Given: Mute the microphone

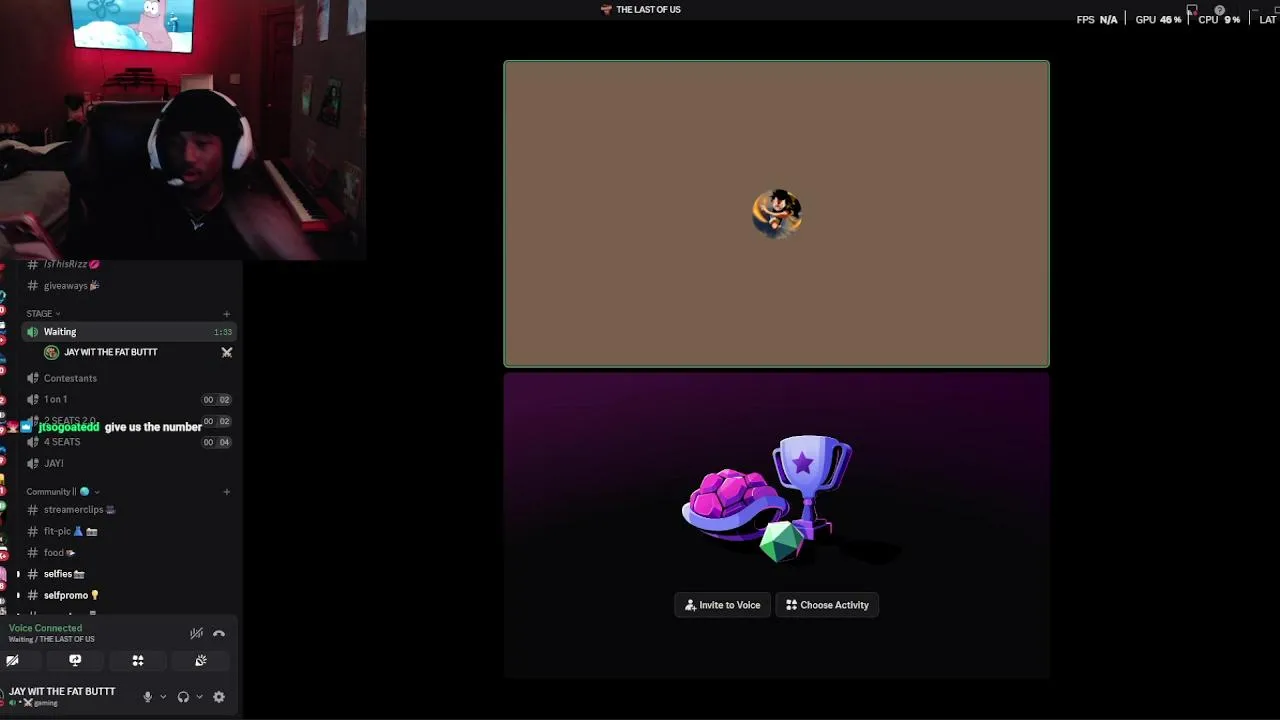Looking at the screenshot, I should 148,697.
